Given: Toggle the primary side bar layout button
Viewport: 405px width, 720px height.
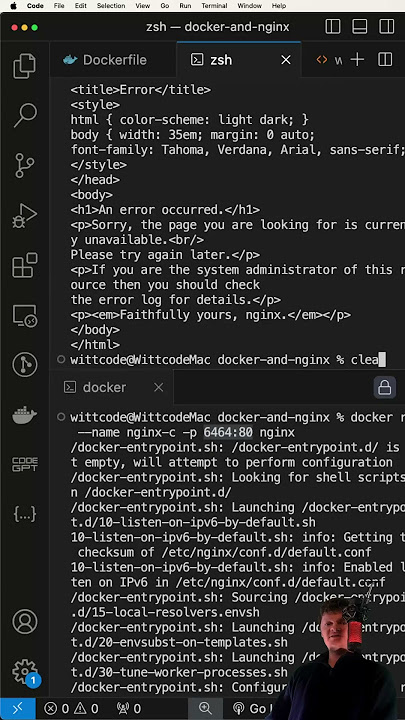Looking at the screenshot, I should (333, 27).
